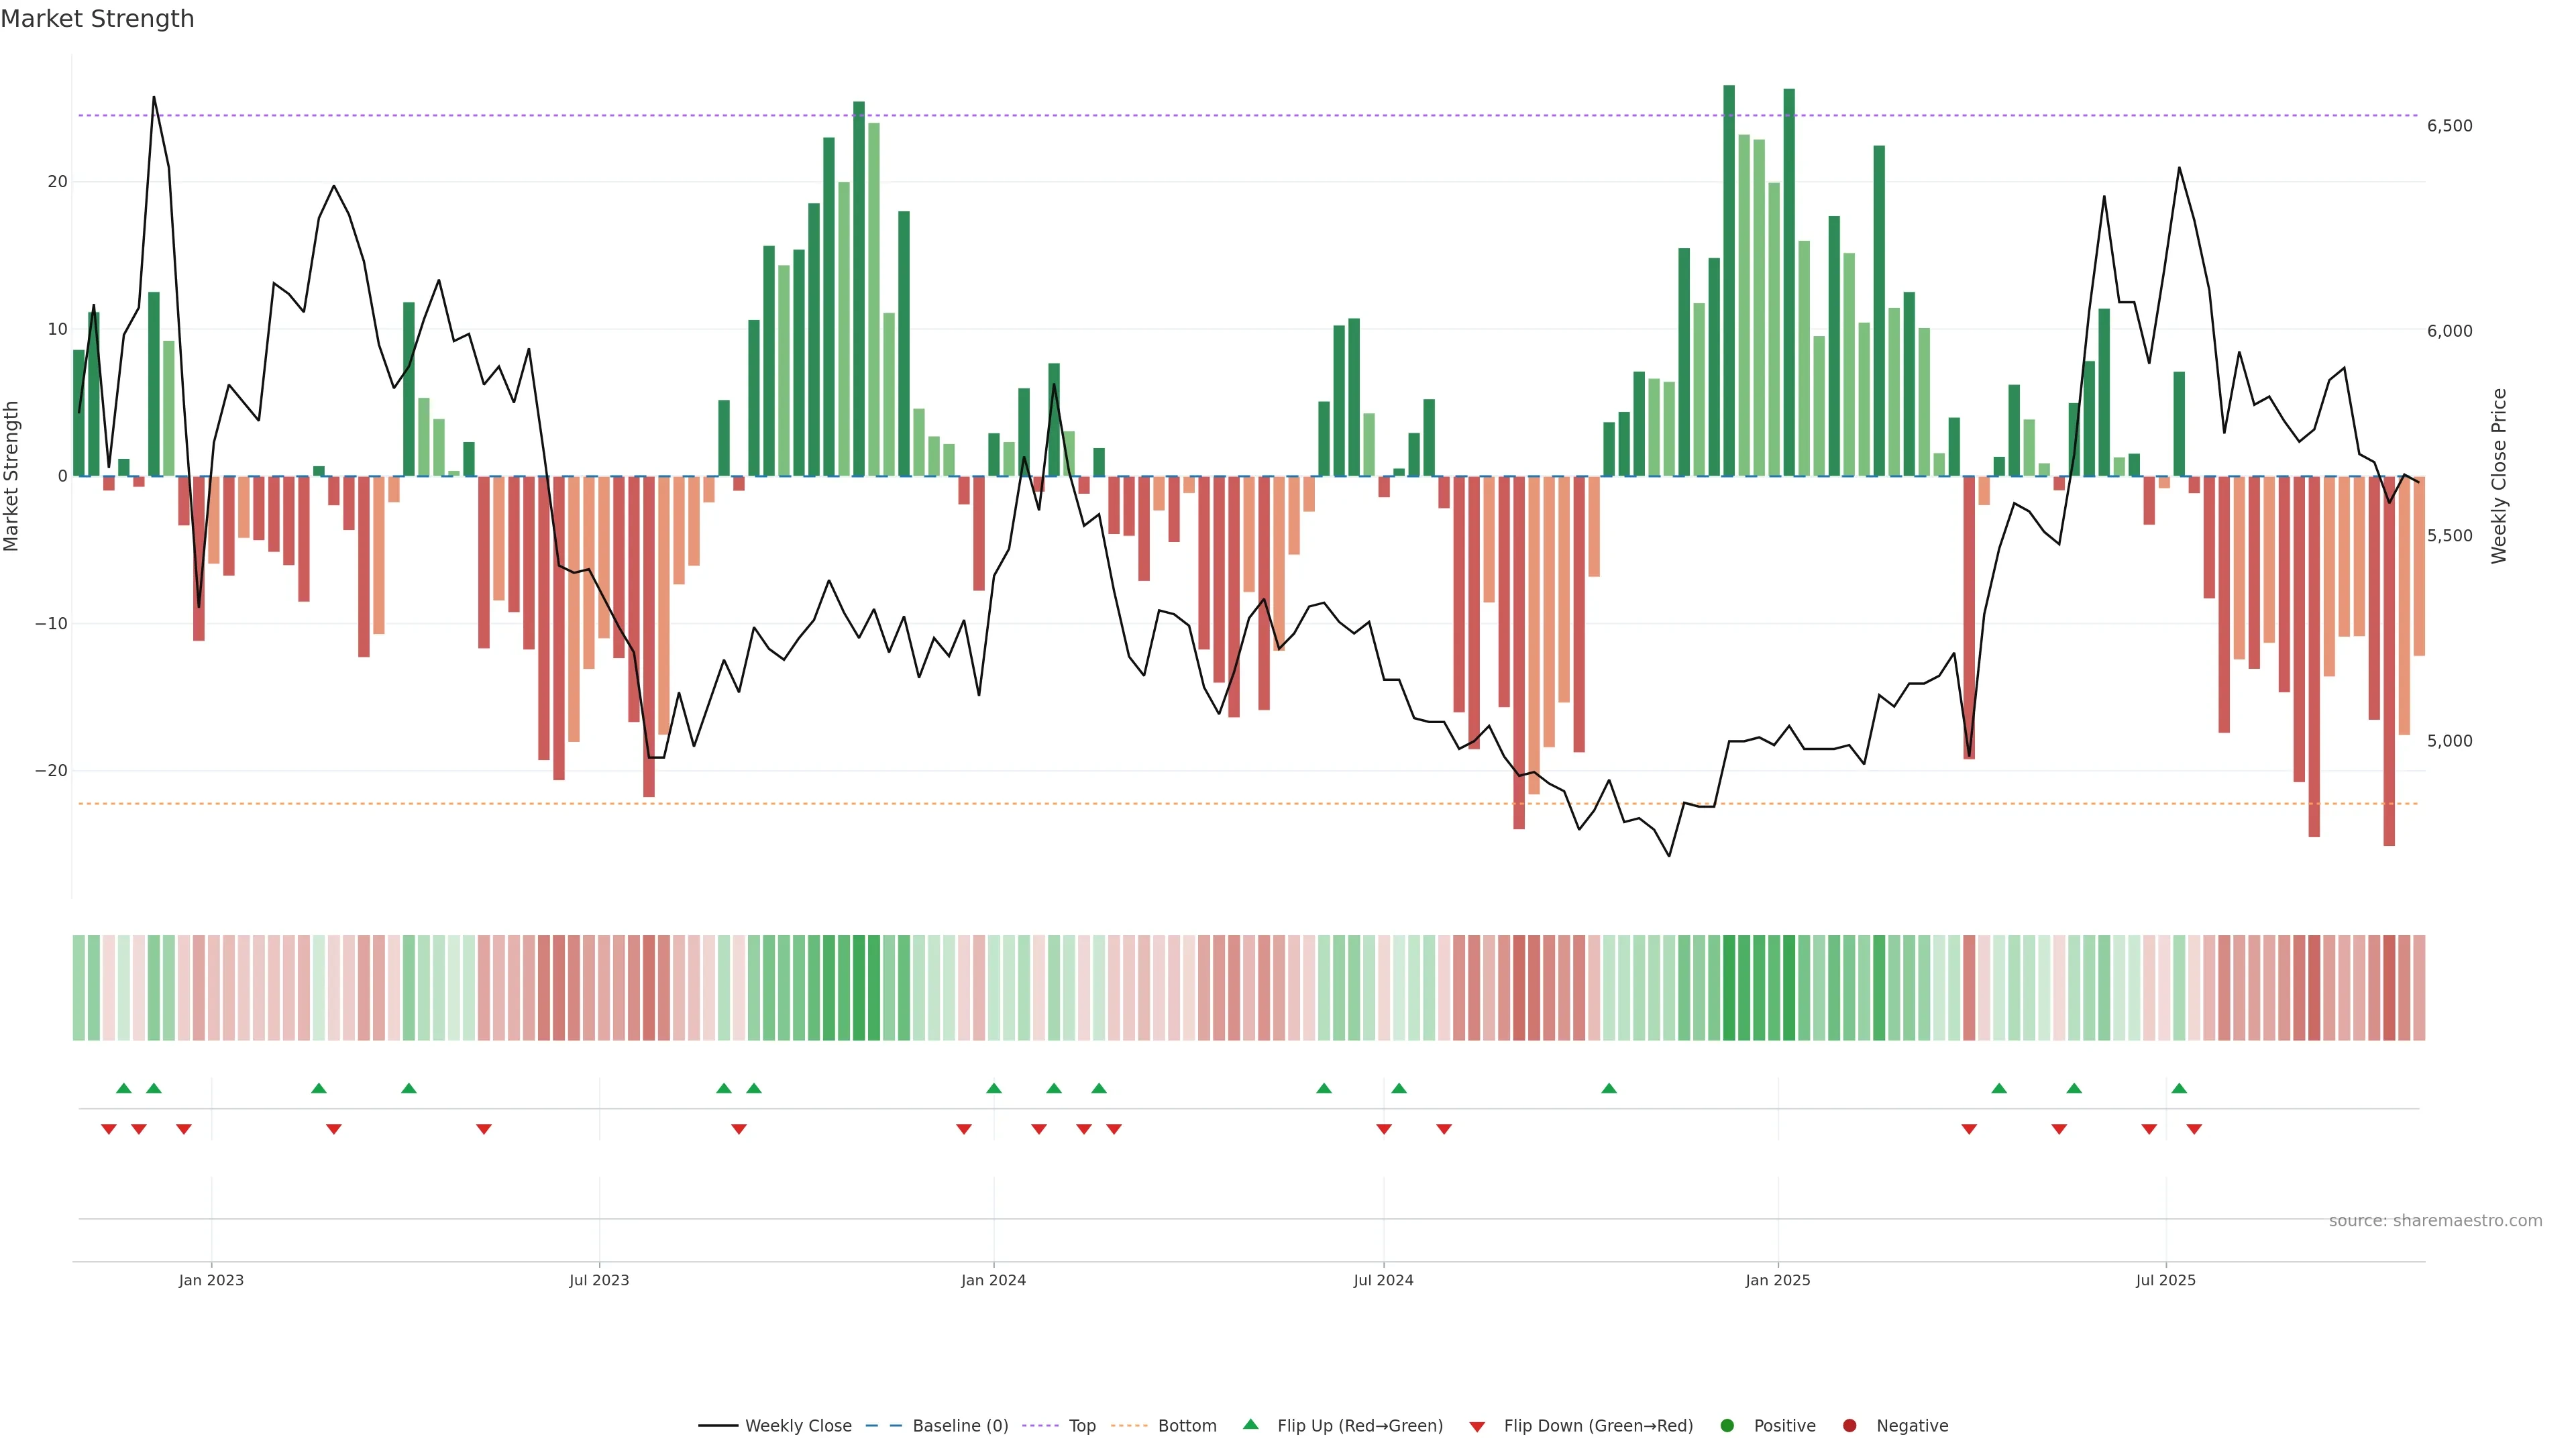
Task: Click the rightmost green flip-up triangle marker
Action: tap(2179, 1088)
